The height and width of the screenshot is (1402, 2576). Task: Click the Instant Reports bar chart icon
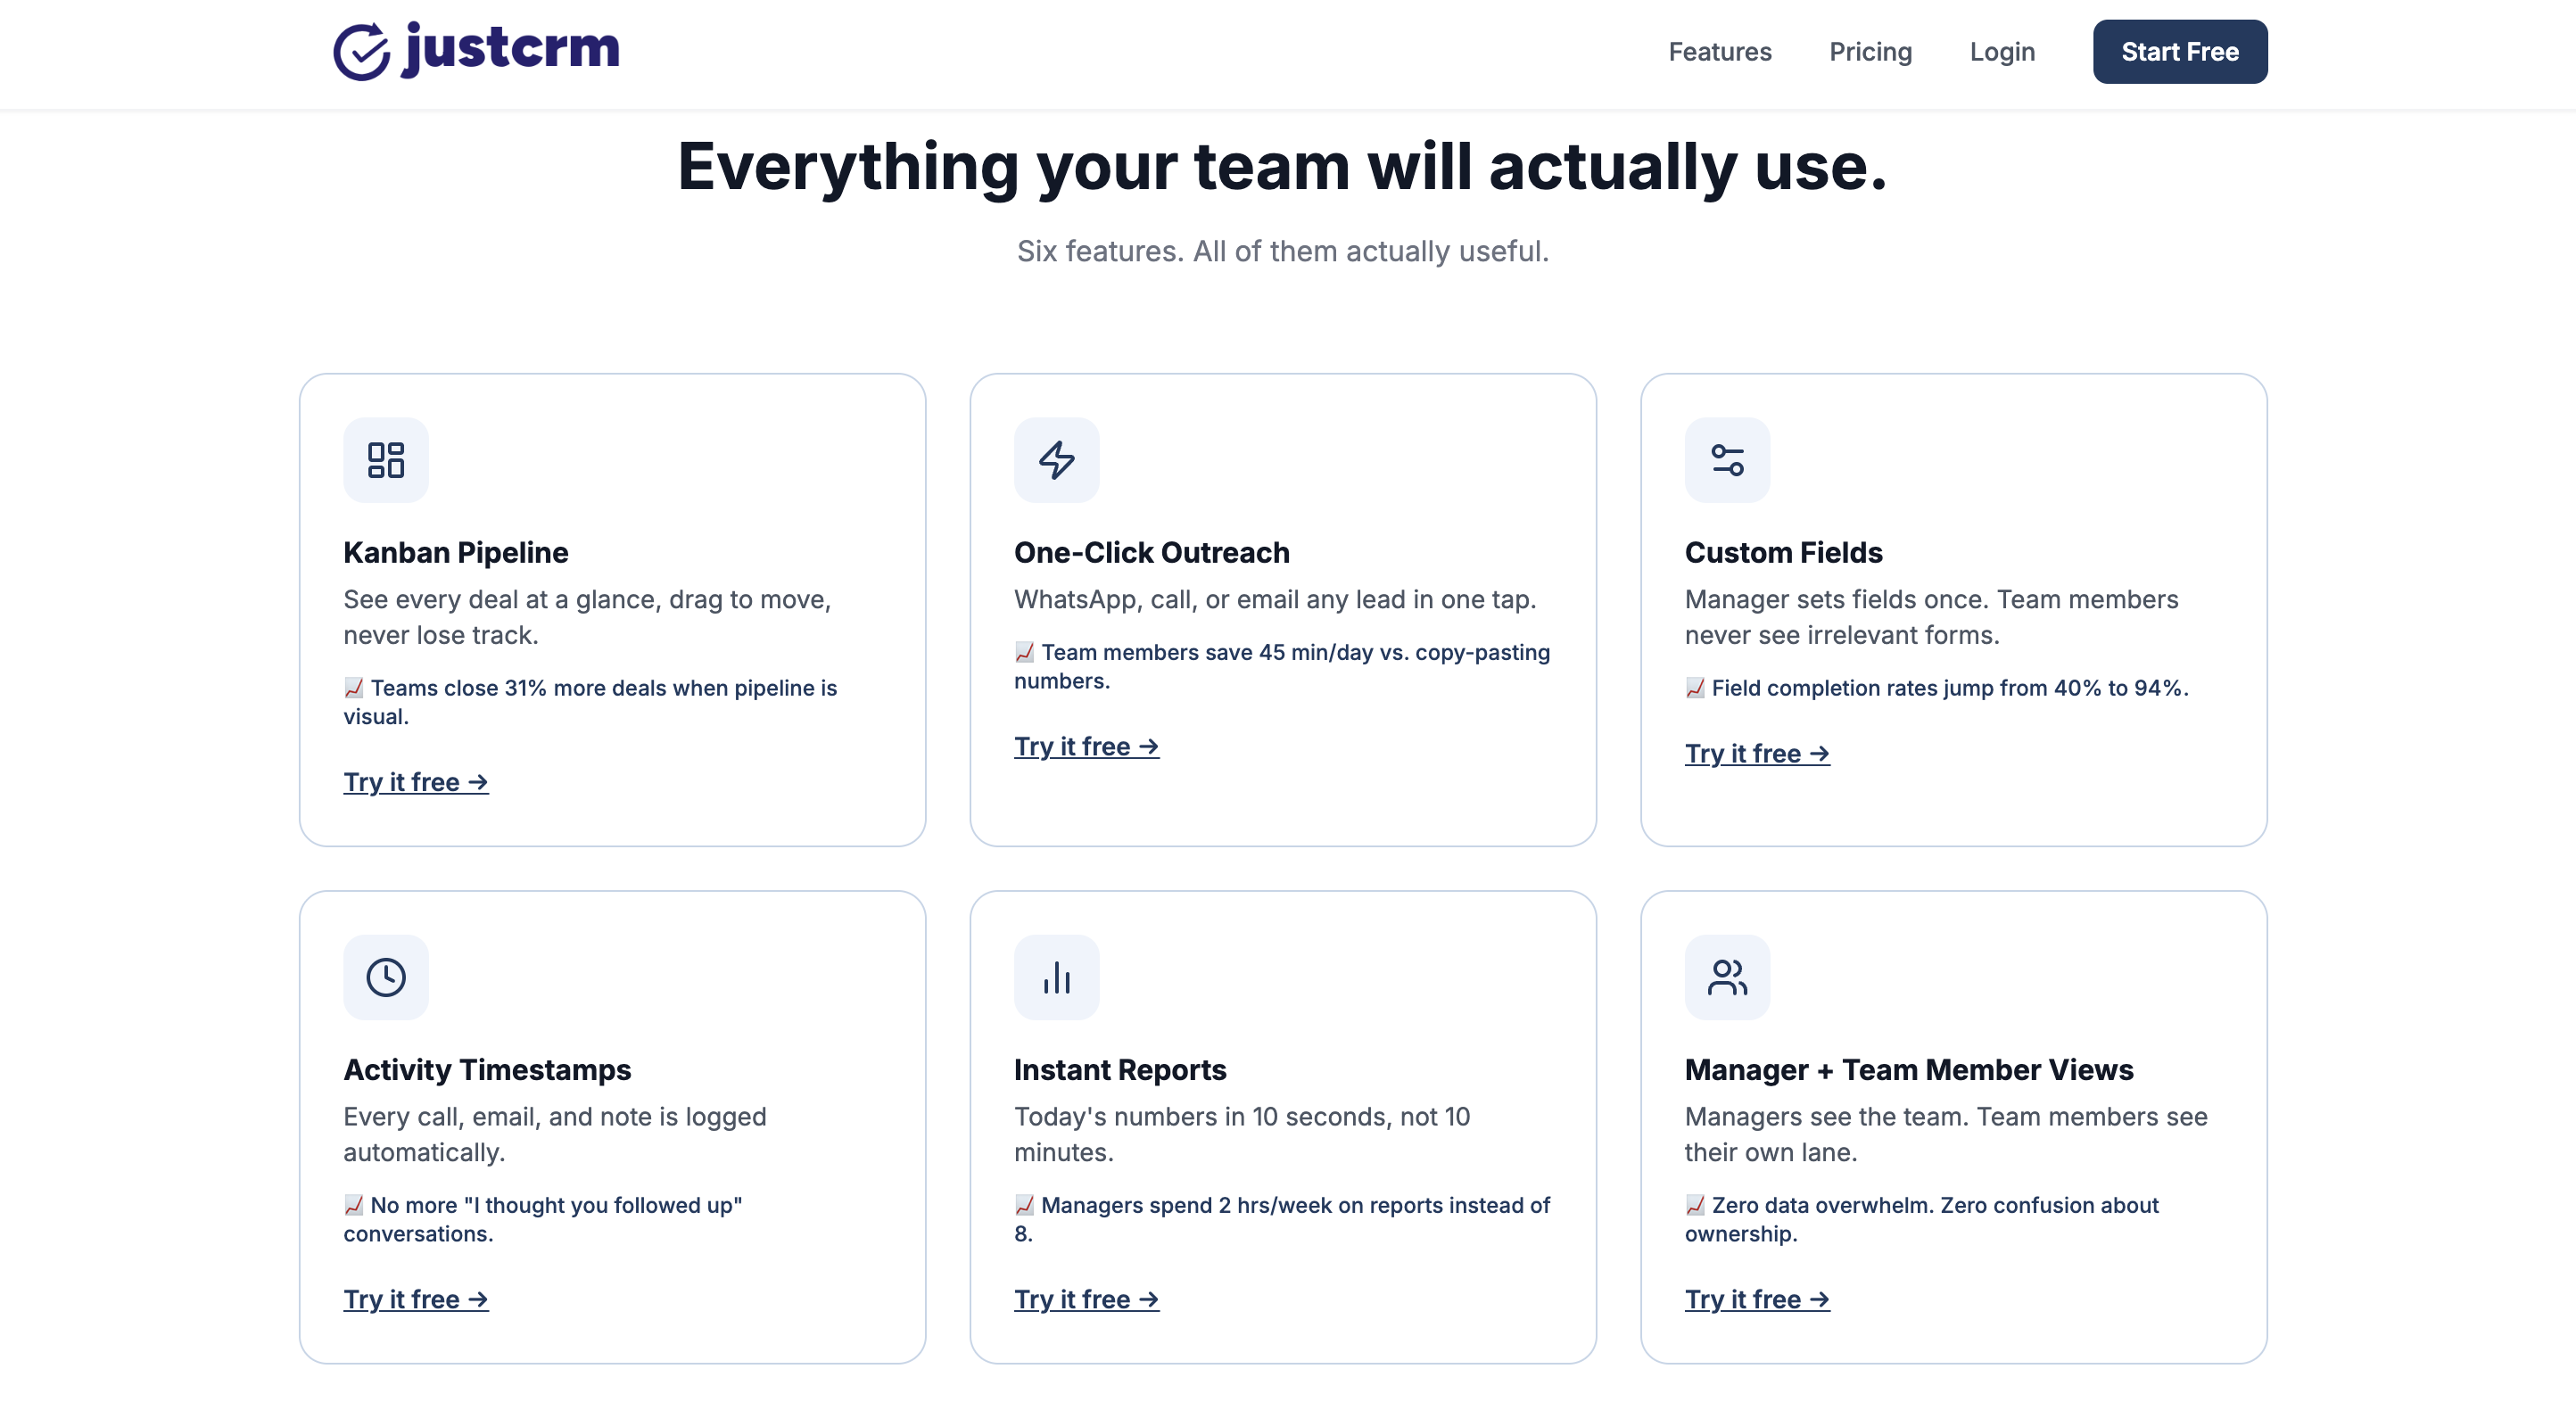[x=1056, y=977]
